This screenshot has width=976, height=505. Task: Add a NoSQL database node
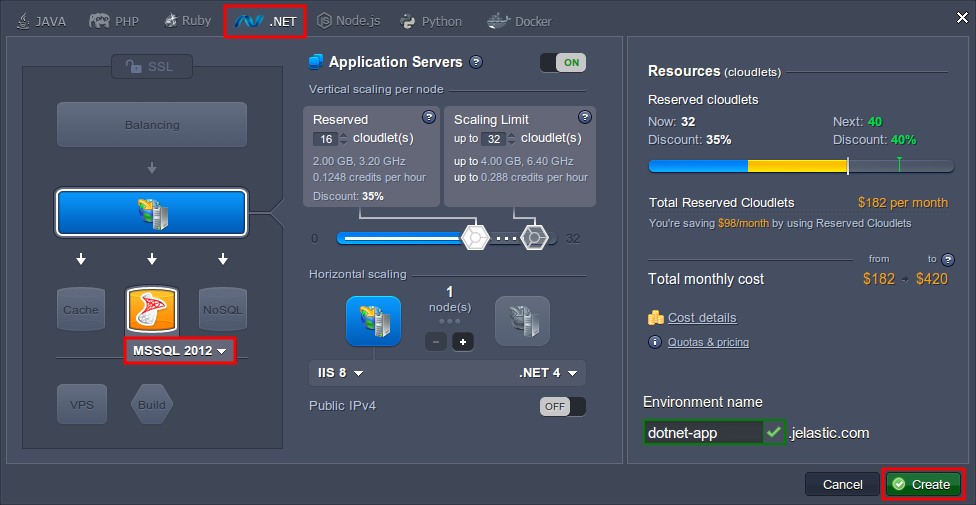pyautogui.click(x=223, y=309)
